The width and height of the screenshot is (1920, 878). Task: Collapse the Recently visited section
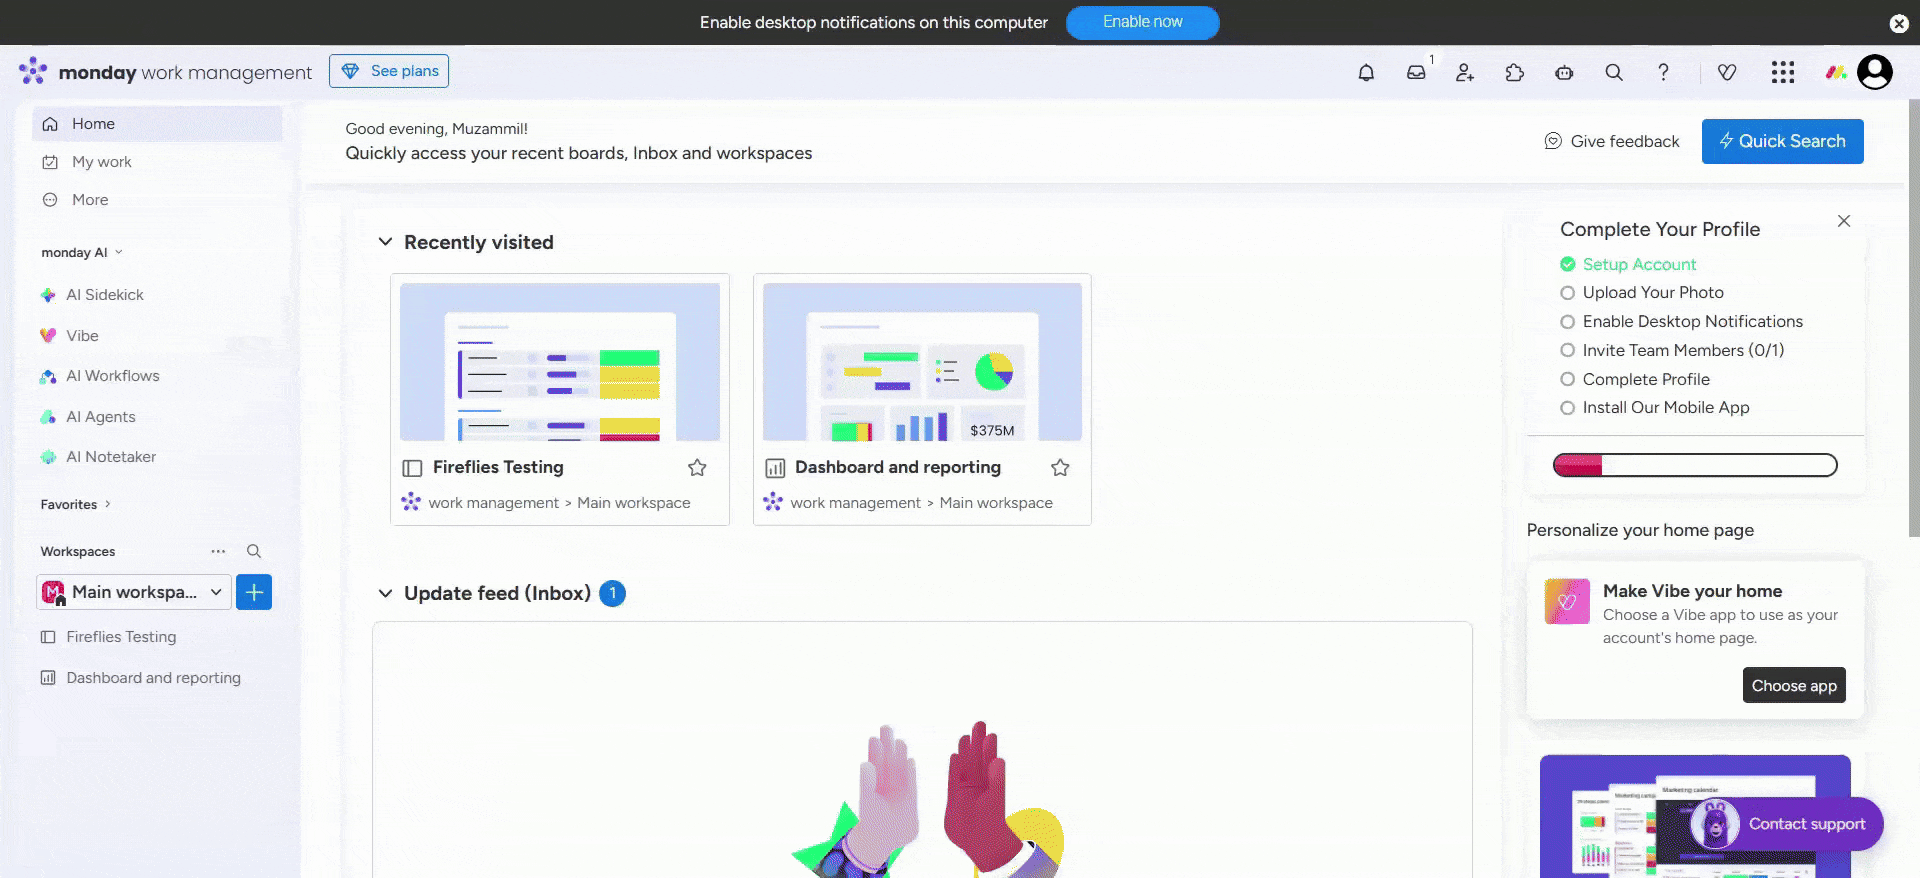pyautogui.click(x=385, y=242)
